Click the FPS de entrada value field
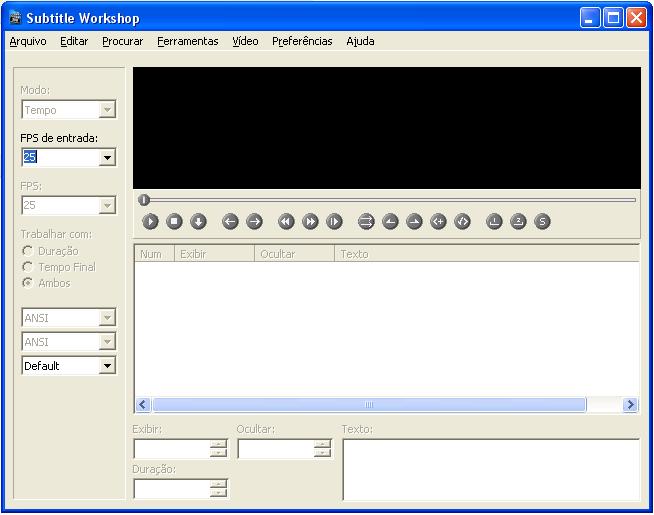The image size is (654, 515). pos(60,158)
